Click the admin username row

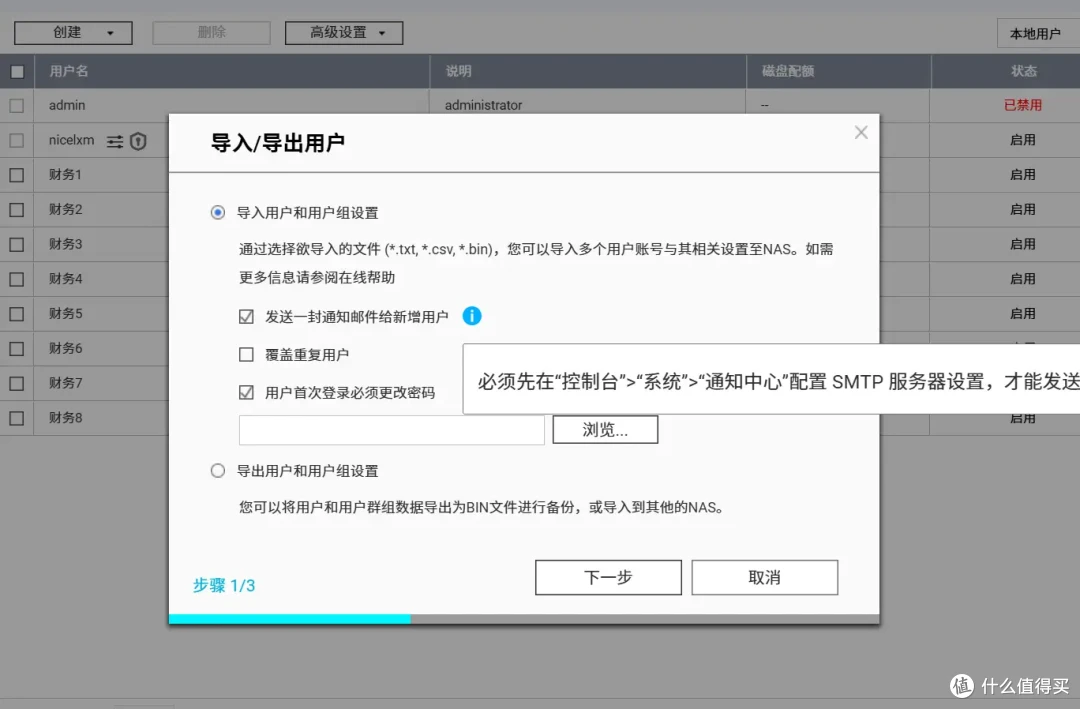pyautogui.click(x=67, y=105)
